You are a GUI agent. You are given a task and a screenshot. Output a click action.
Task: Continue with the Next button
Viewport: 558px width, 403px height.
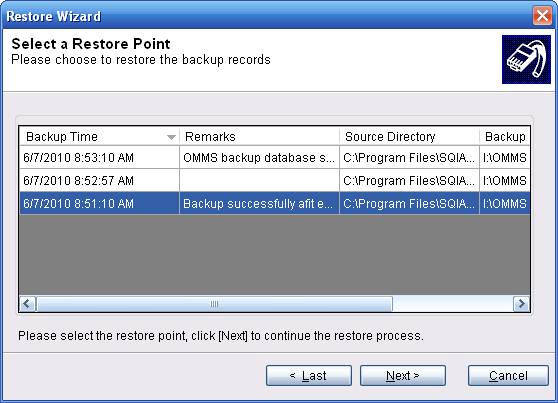pyautogui.click(x=403, y=376)
